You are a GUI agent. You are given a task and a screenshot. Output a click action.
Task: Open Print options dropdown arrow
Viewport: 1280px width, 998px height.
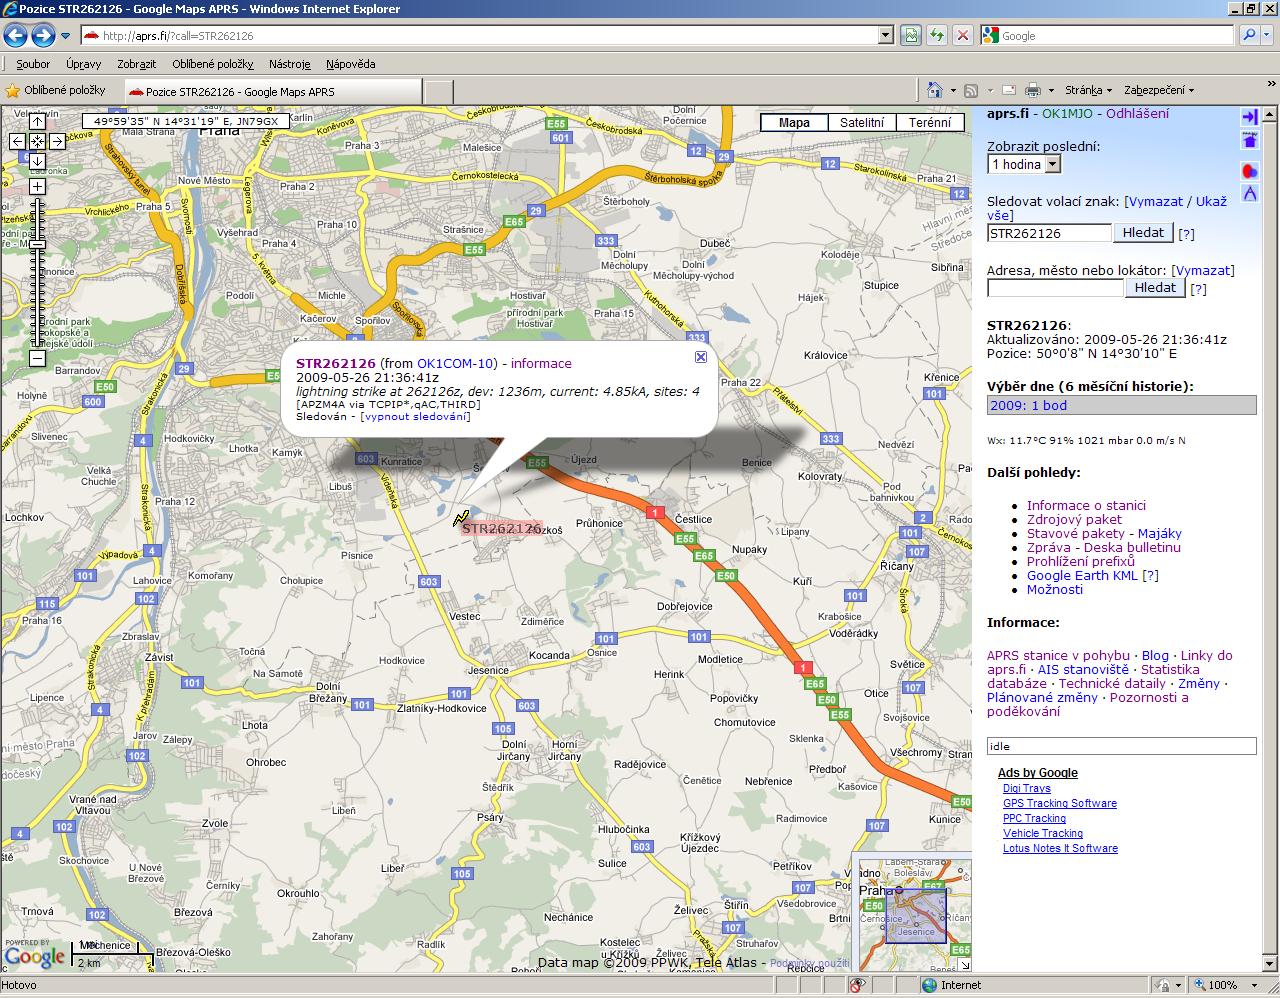coord(1049,90)
